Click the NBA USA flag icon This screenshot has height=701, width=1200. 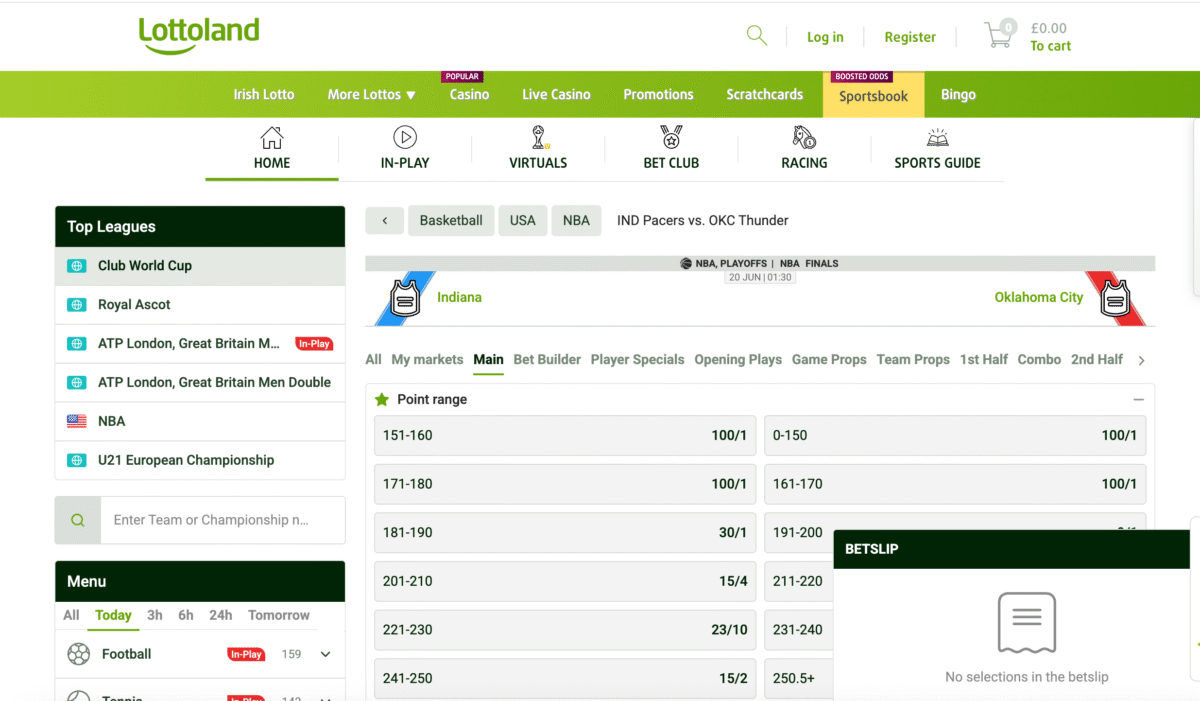pyautogui.click(x=76, y=422)
